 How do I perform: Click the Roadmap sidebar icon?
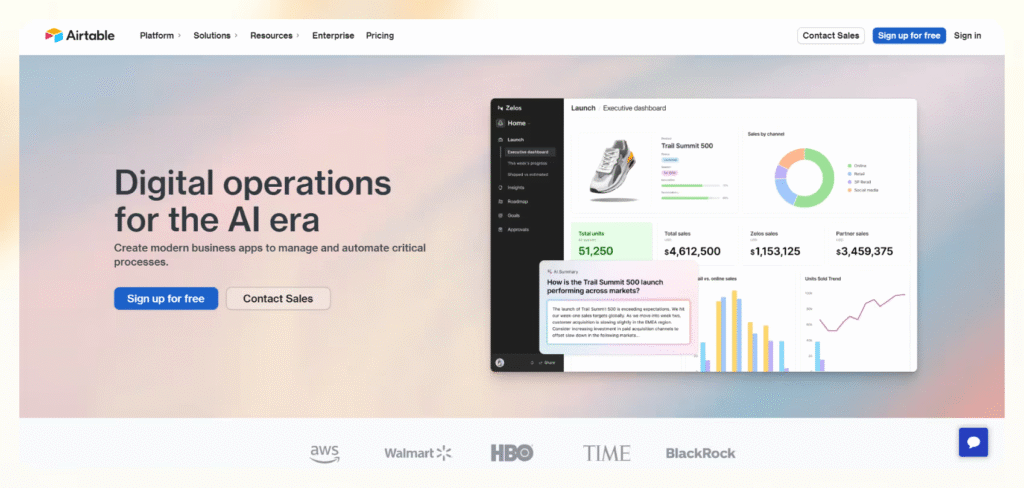click(500, 201)
